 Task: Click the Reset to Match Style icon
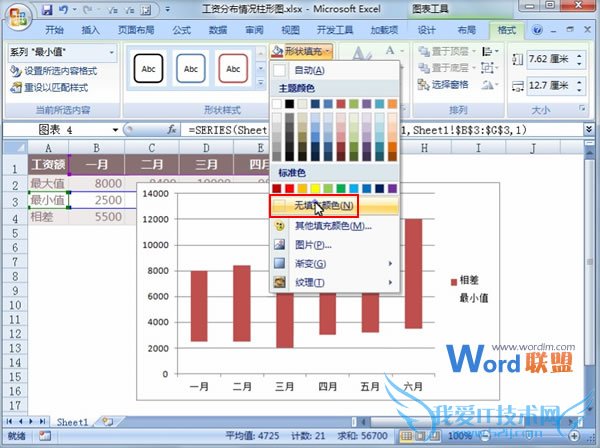coord(15,88)
